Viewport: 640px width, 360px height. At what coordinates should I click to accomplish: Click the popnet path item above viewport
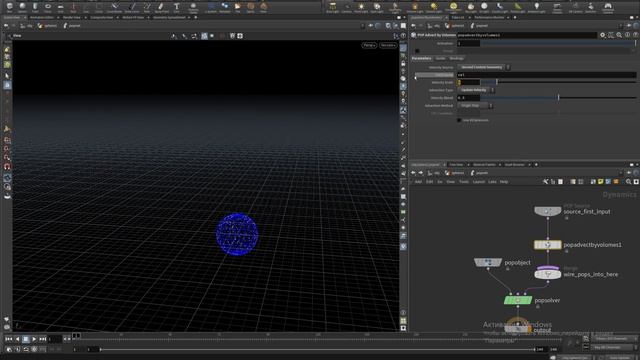[x=72, y=26]
